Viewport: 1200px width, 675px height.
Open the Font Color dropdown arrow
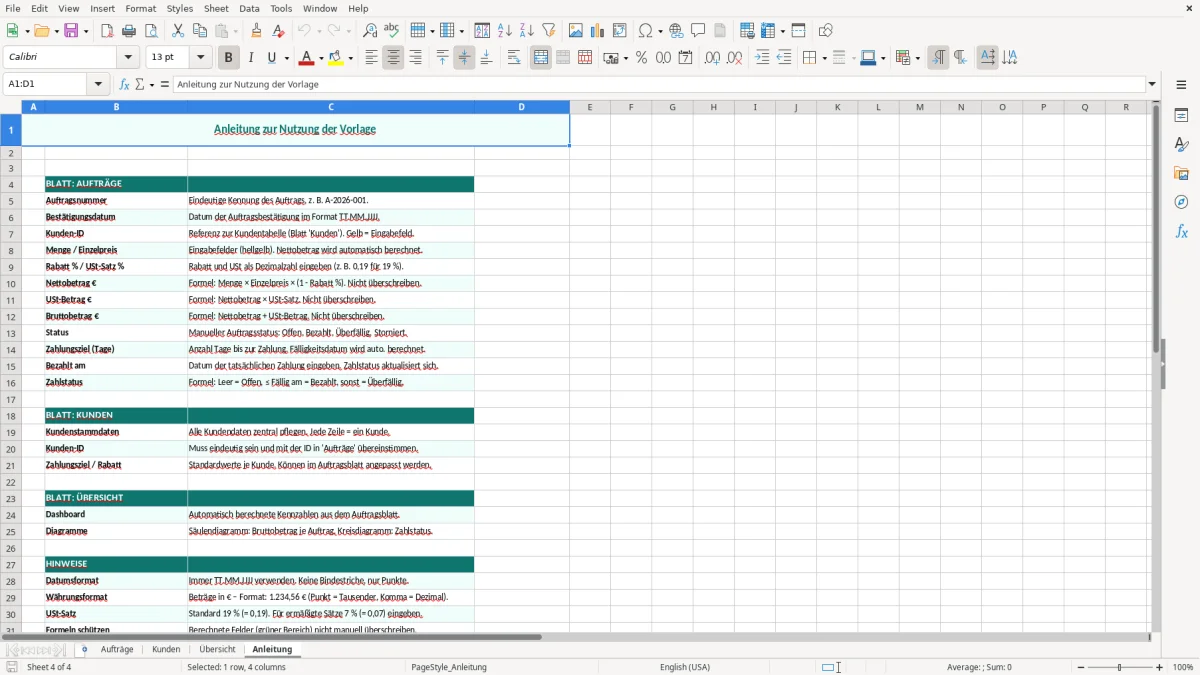321,58
